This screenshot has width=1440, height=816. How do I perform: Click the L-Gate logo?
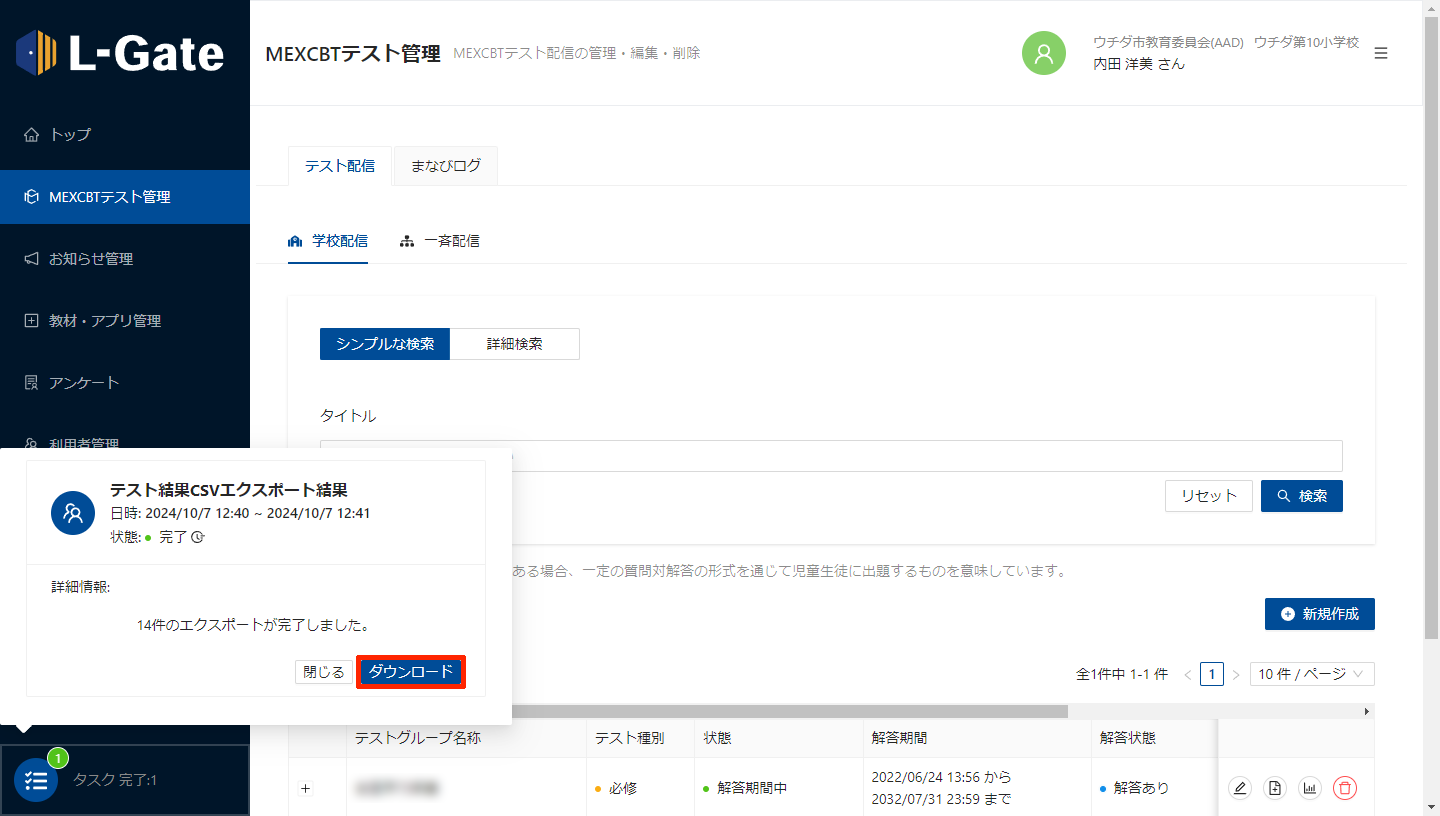121,52
